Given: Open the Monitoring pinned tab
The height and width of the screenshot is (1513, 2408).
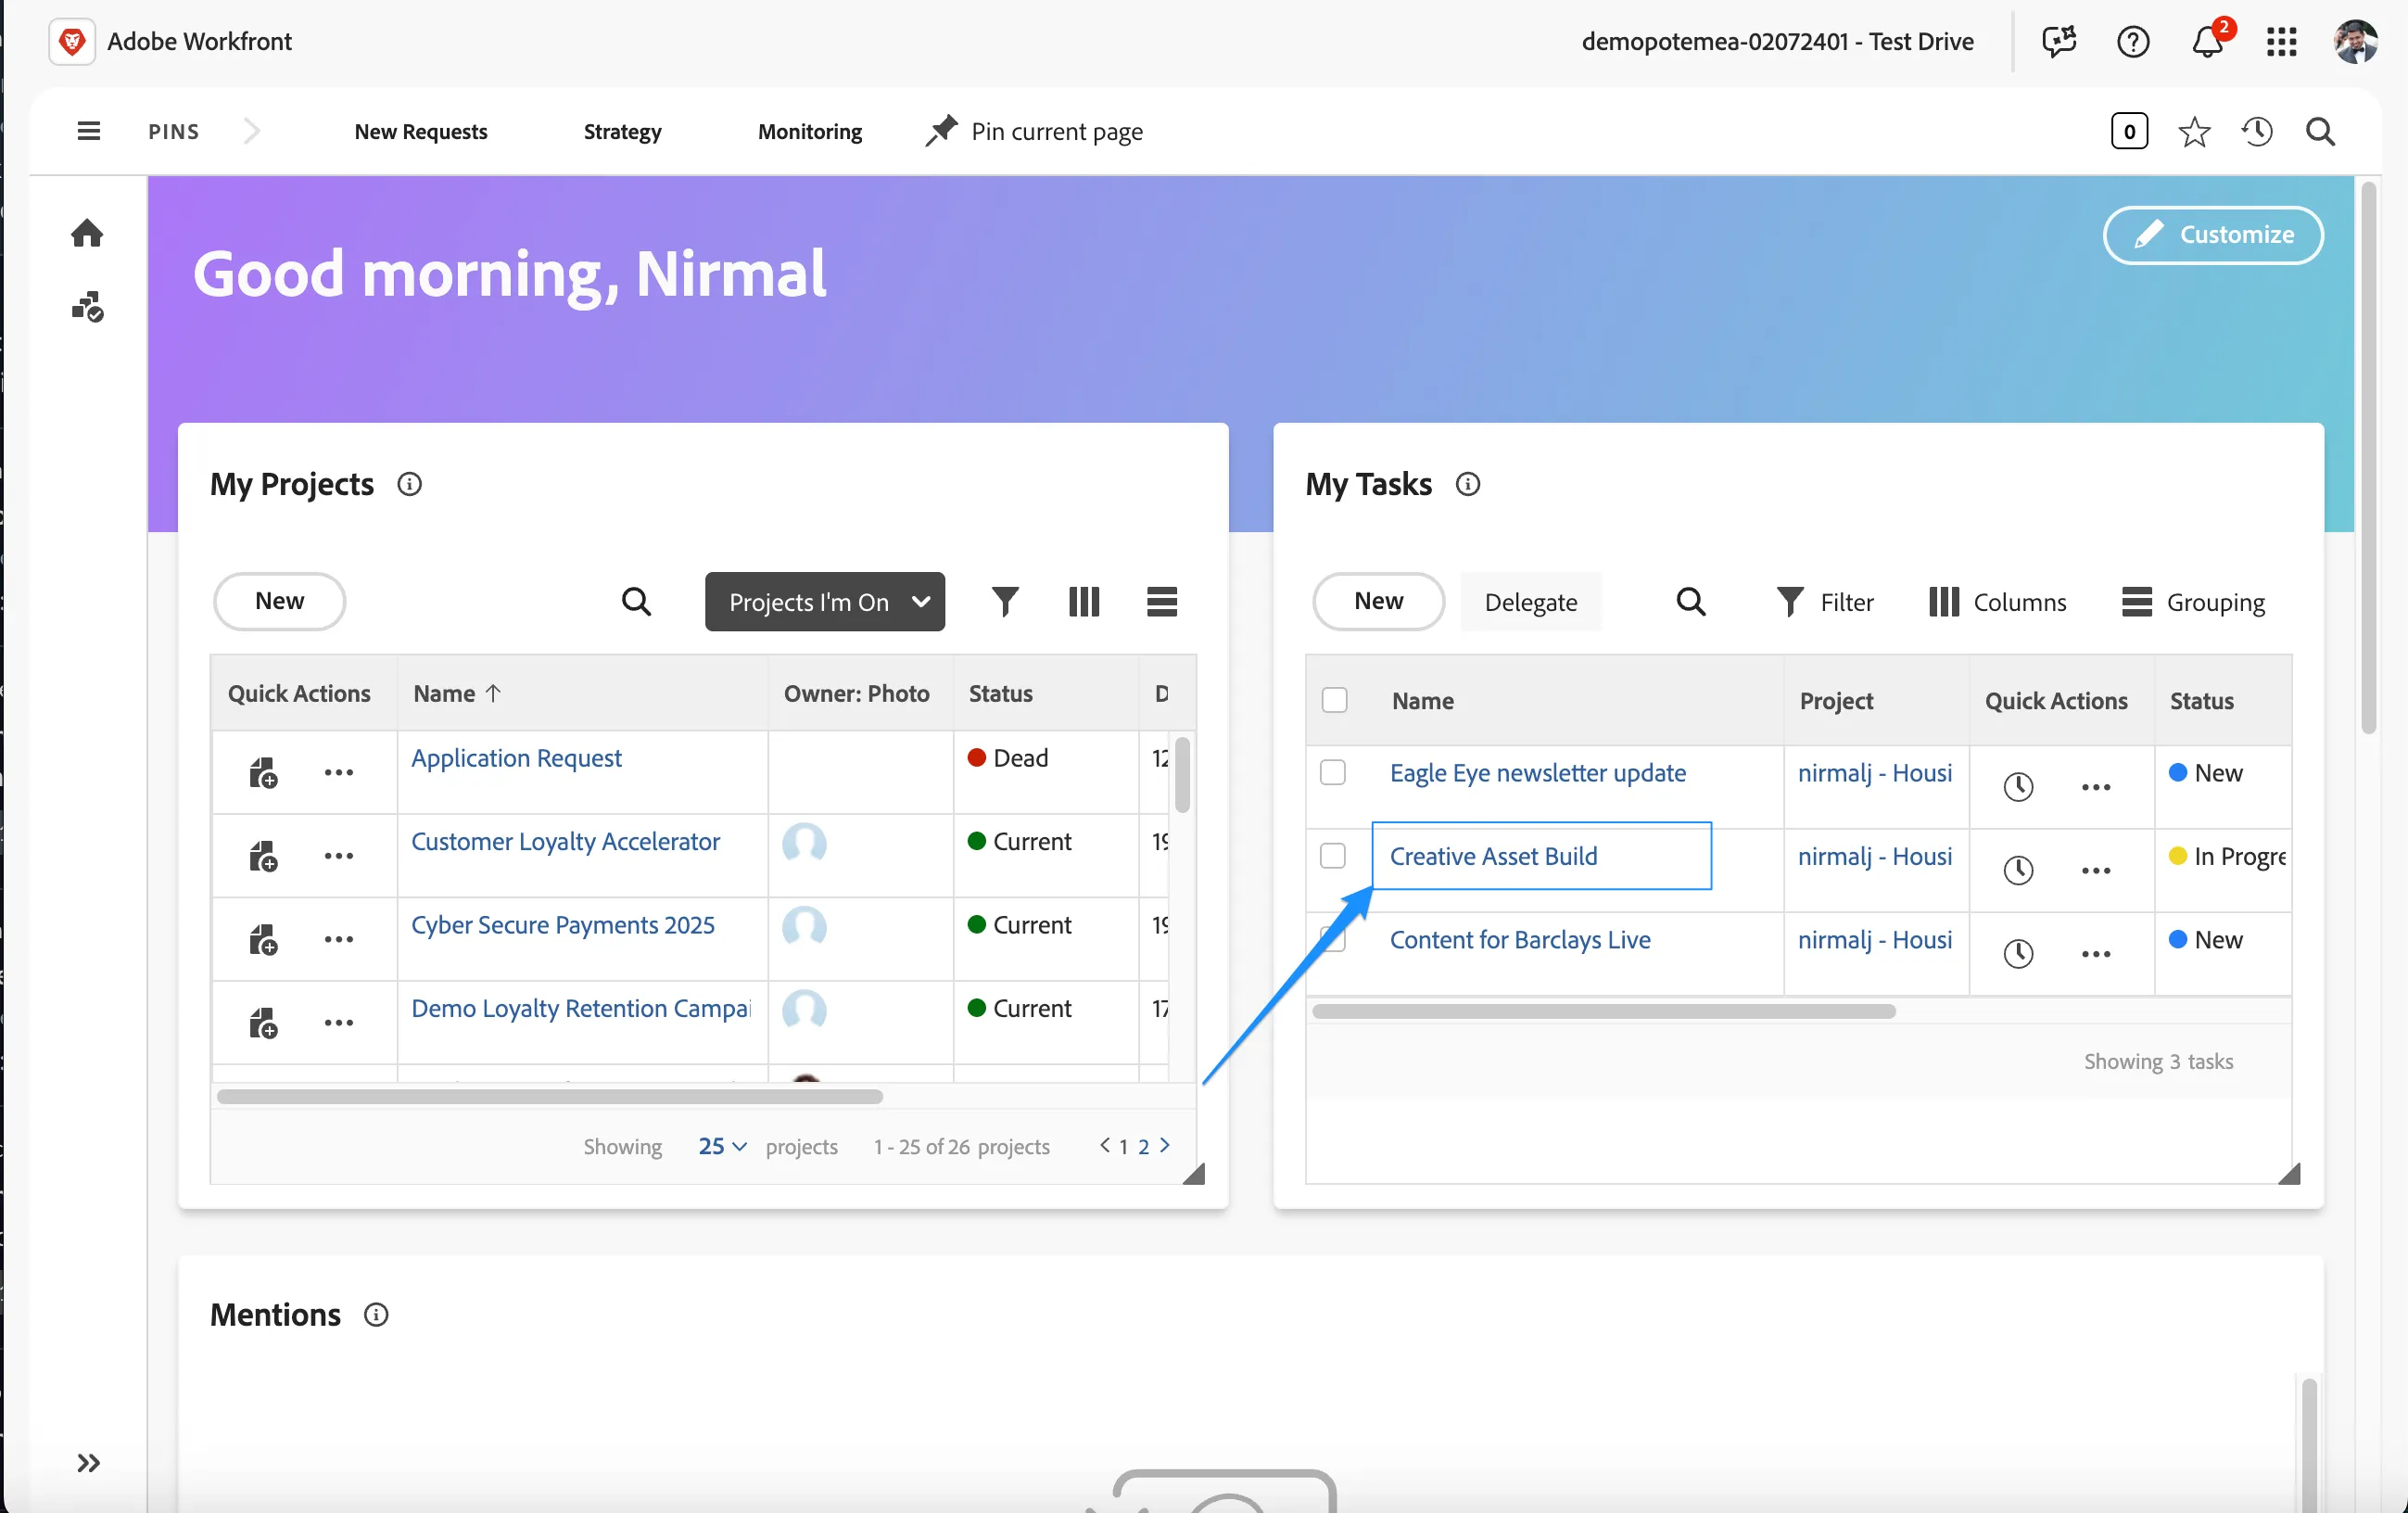Looking at the screenshot, I should coord(809,131).
